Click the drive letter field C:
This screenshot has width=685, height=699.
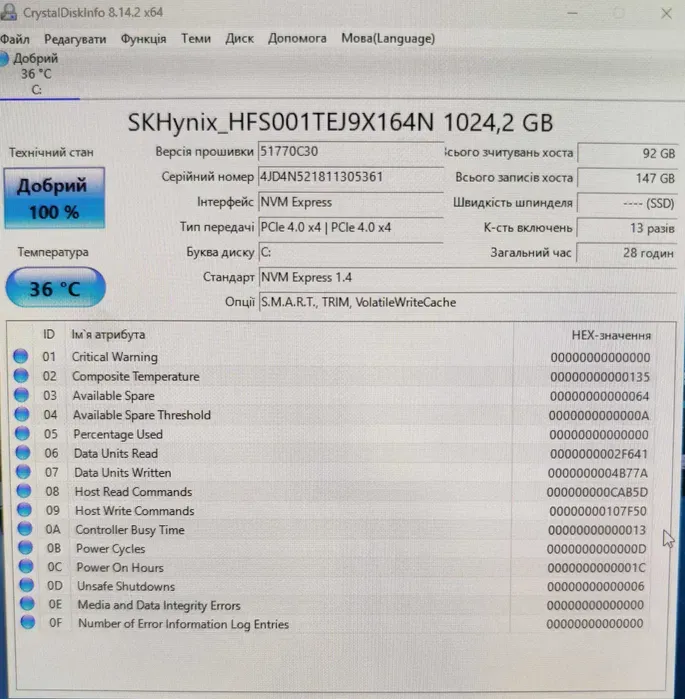pos(351,252)
